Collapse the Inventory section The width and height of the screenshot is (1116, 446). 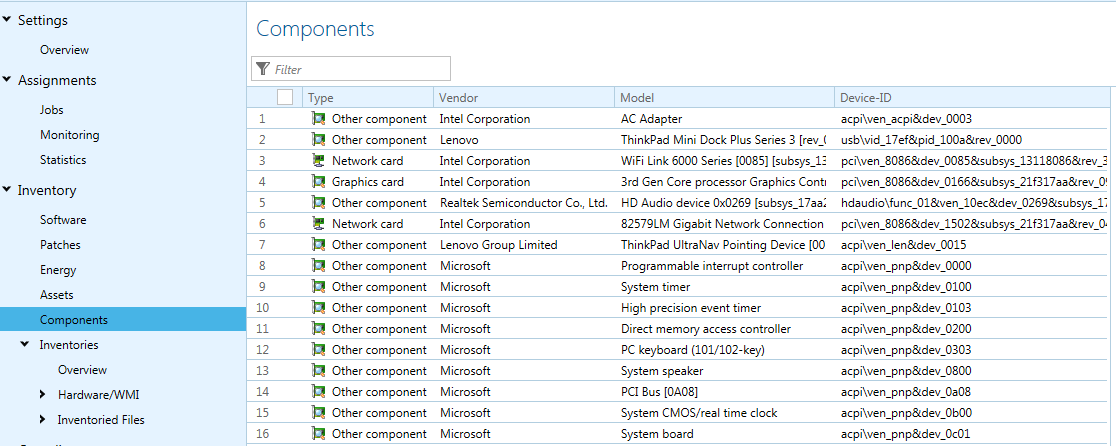pyautogui.click(x=7, y=190)
